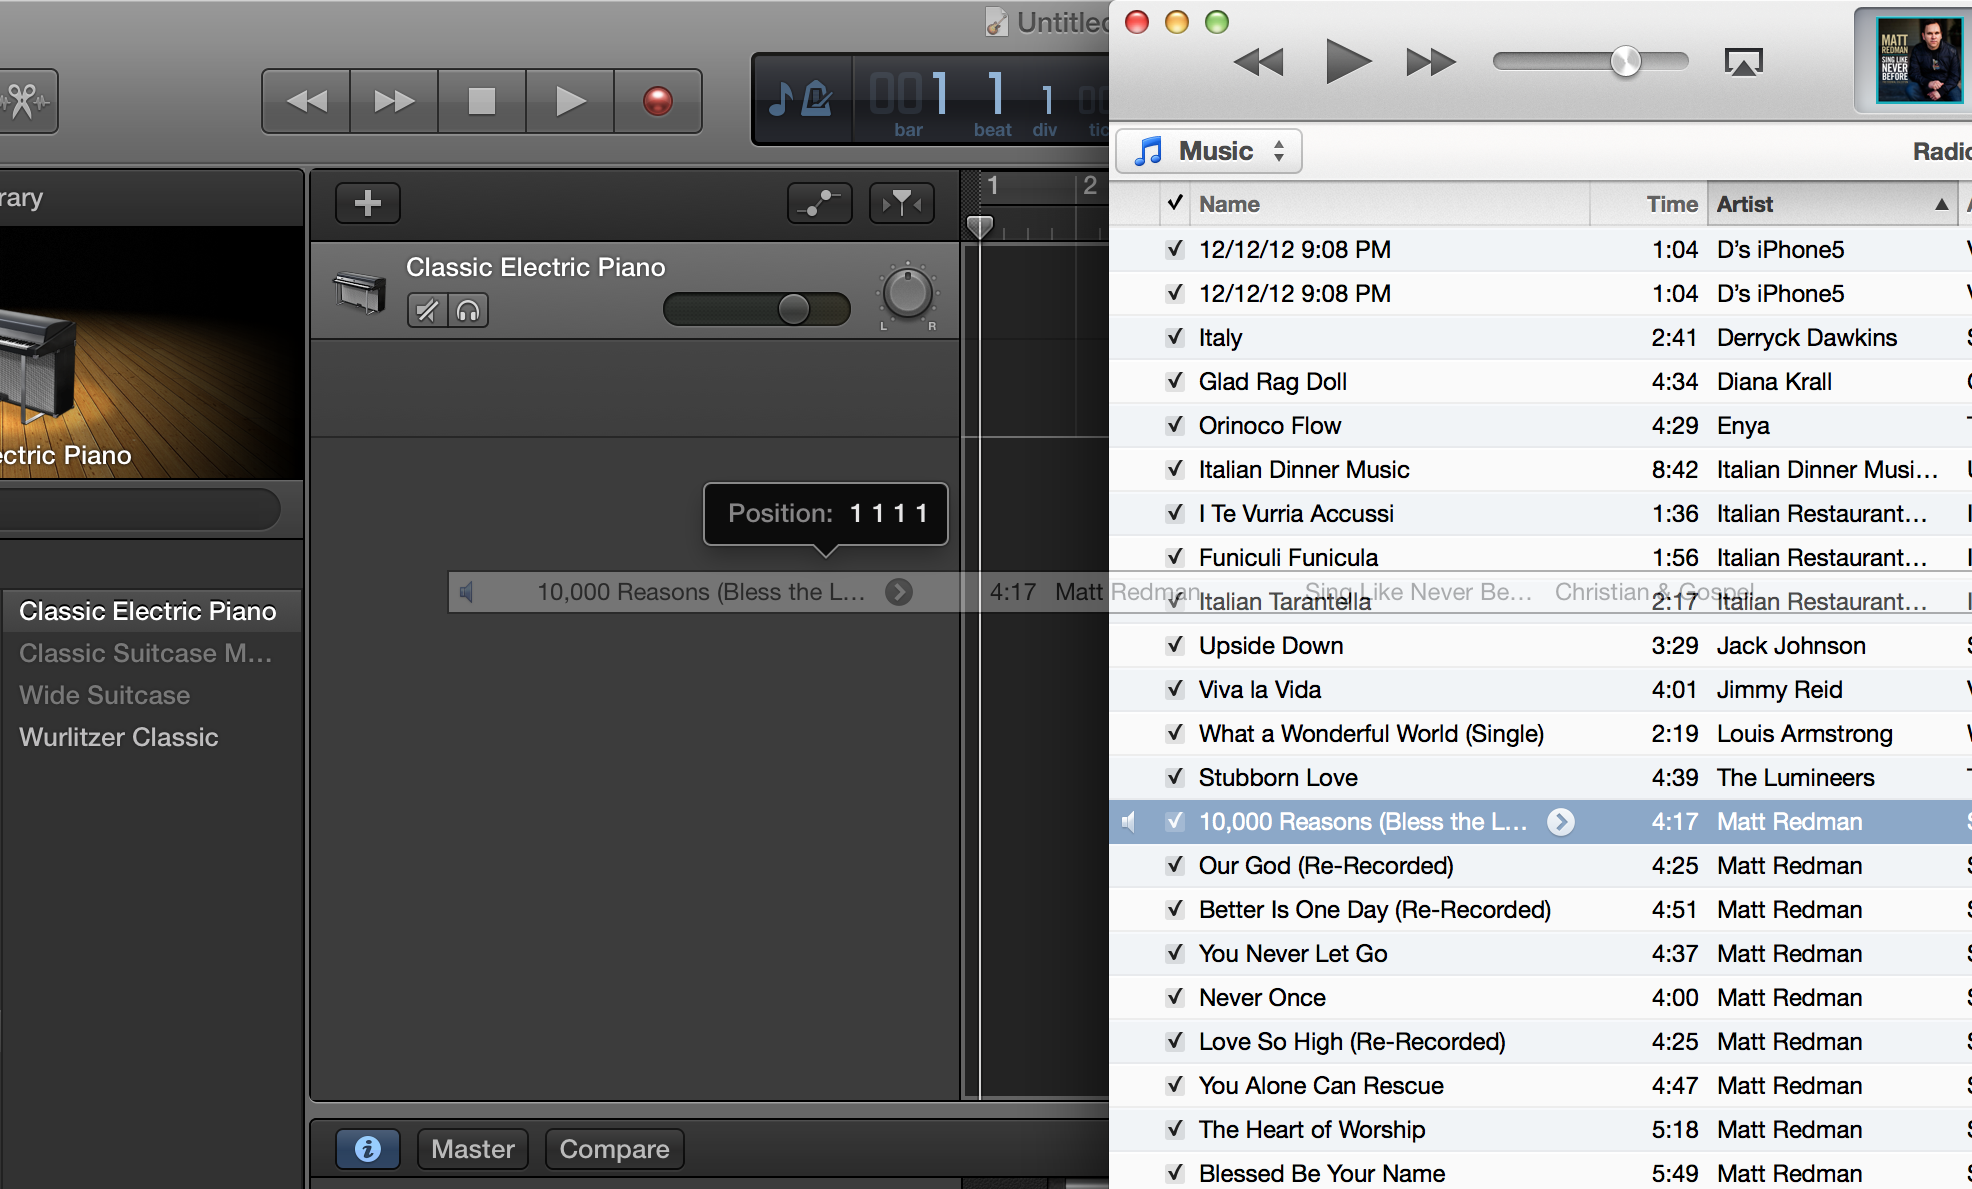Viewport: 1972px width, 1189px height.
Task: Click GarageBand play button
Action: click(x=570, y=101)
